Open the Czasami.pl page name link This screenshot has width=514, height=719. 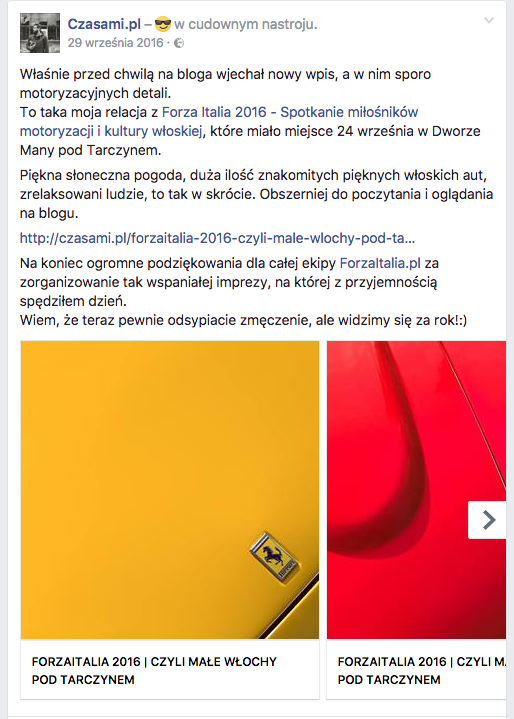pyautogui.click(x=104, y=24)
